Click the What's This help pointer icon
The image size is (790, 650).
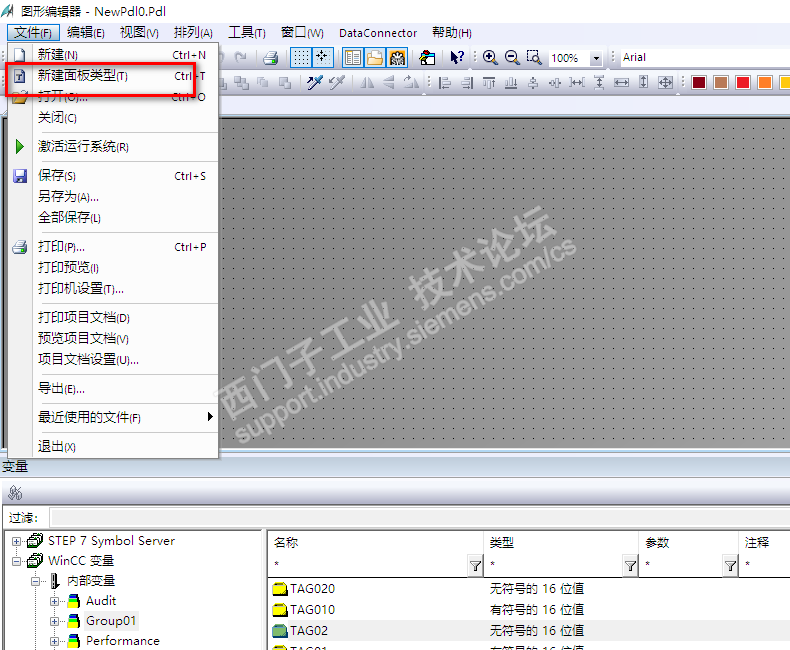click(457, 57)
